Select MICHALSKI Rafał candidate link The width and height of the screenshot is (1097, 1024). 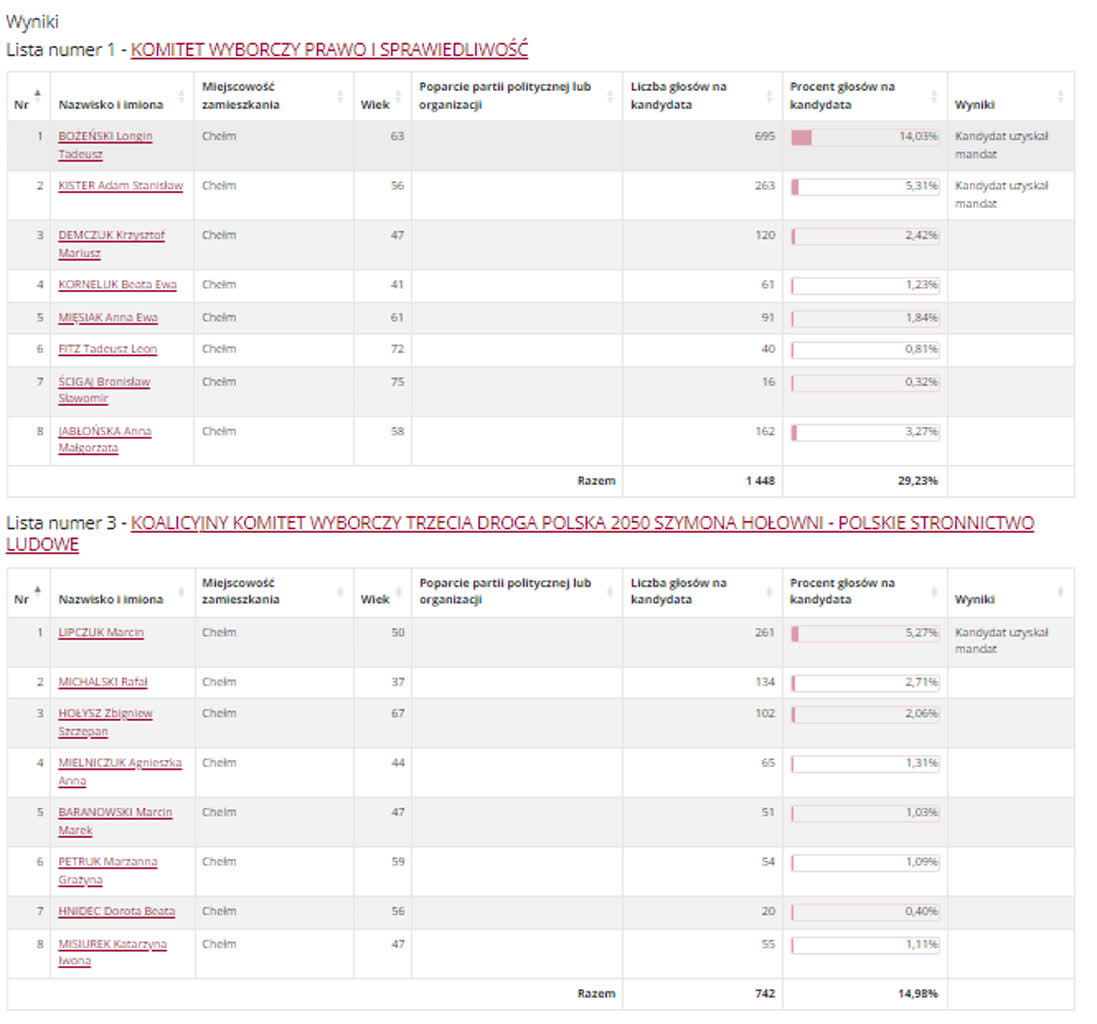click(102, 682)
